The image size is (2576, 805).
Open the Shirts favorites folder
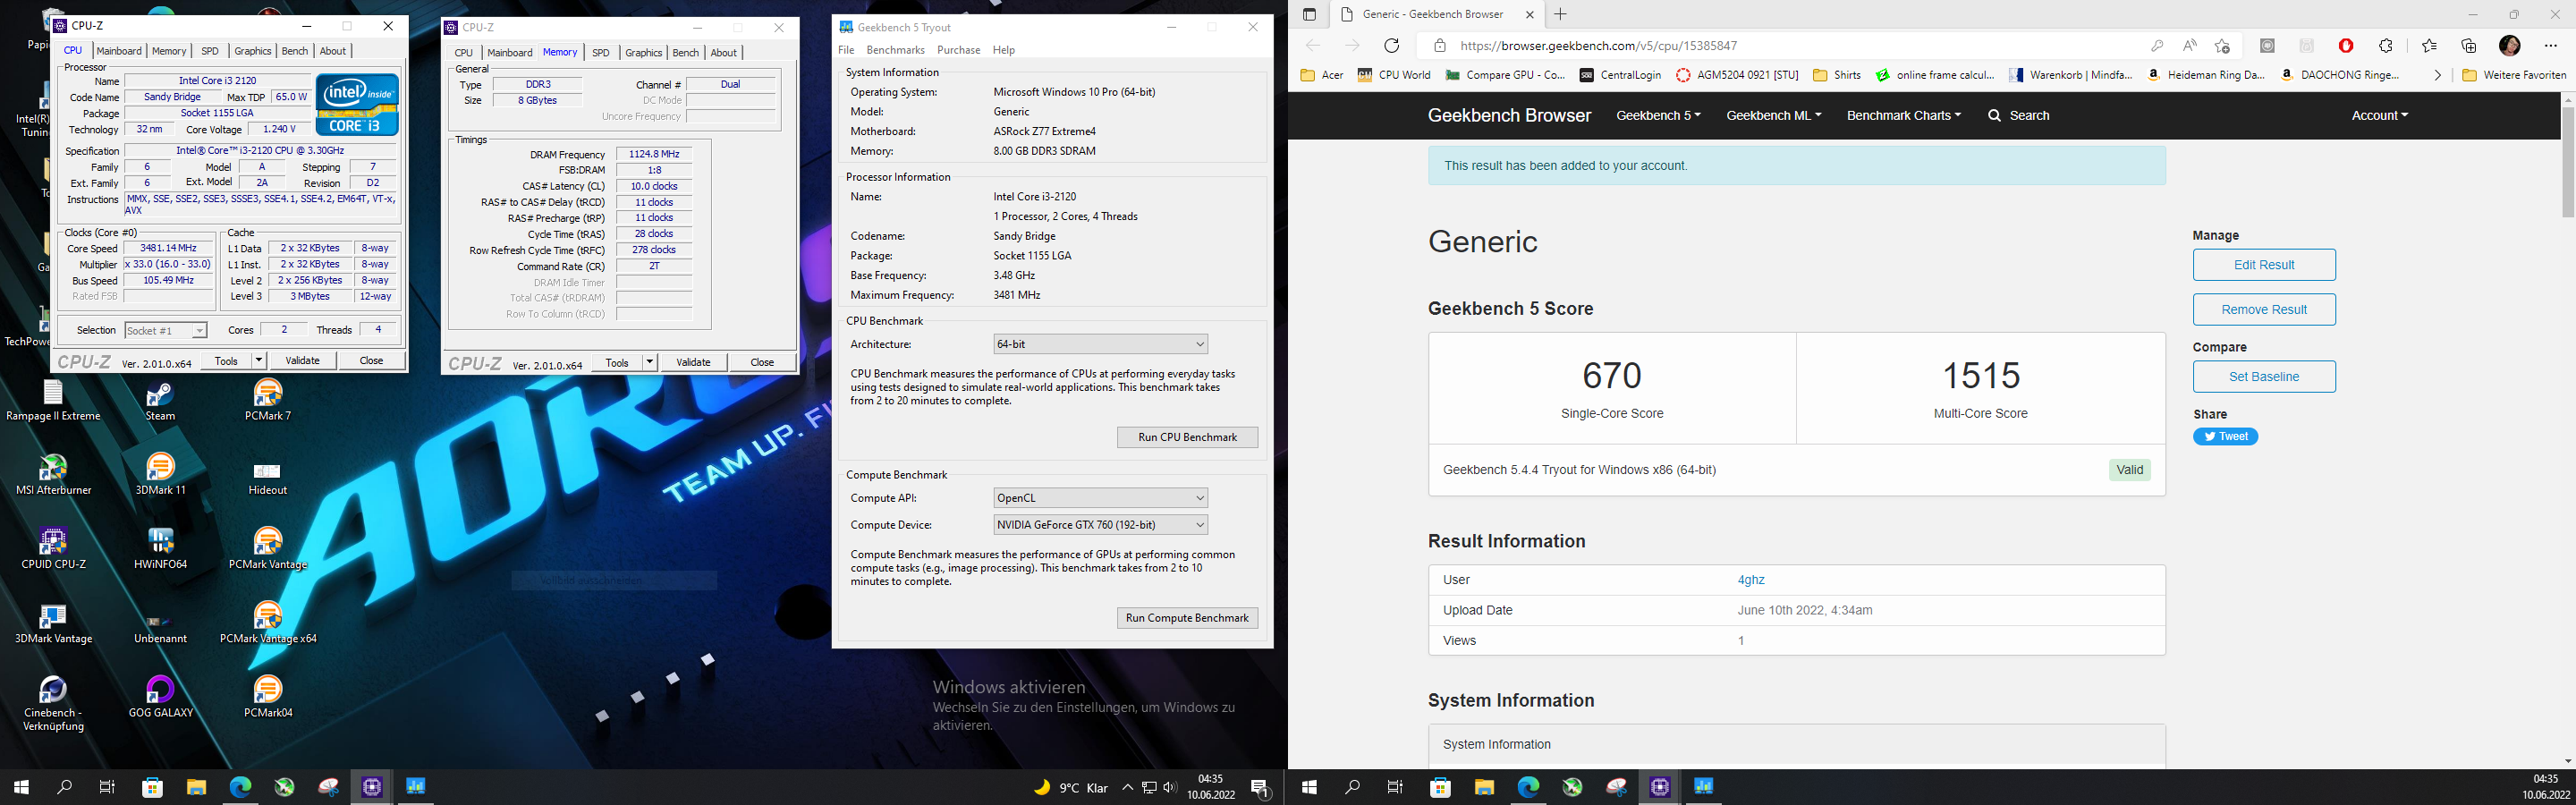pos(1837,75)
